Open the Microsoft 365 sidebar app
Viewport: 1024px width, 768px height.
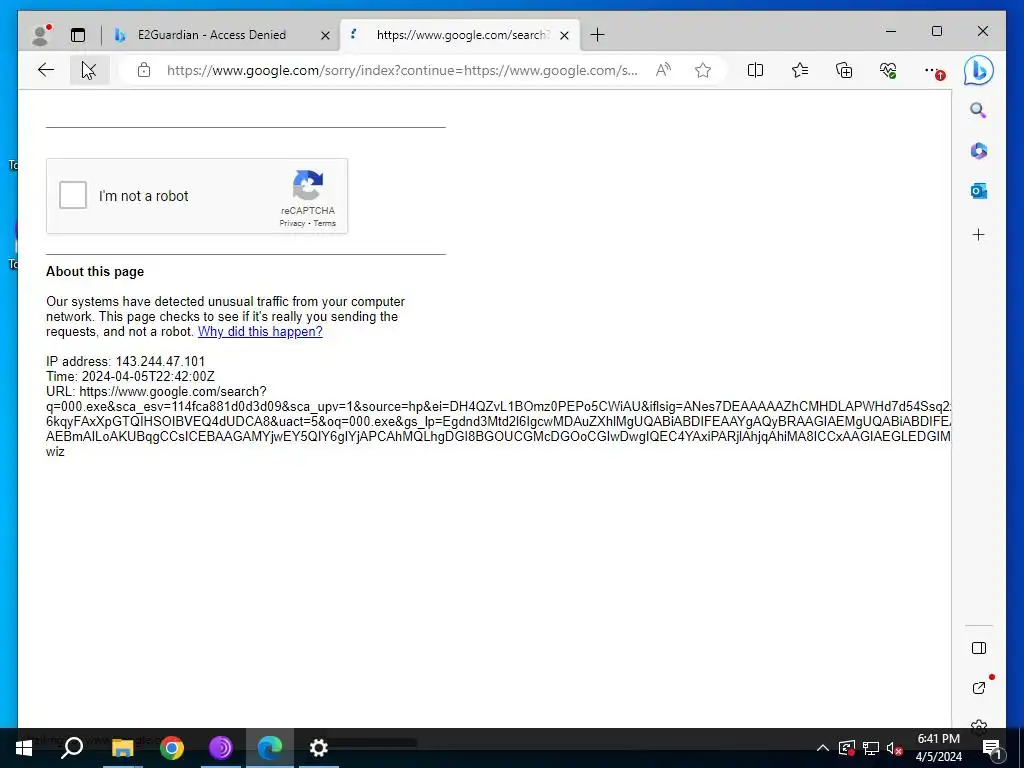tap(978, 151)
